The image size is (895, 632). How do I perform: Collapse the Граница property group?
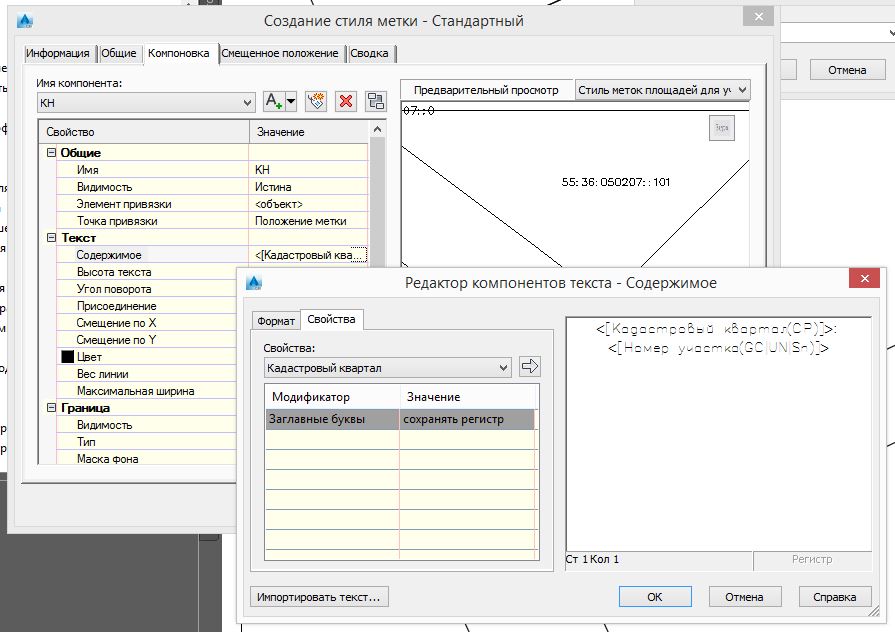[51, 408]
